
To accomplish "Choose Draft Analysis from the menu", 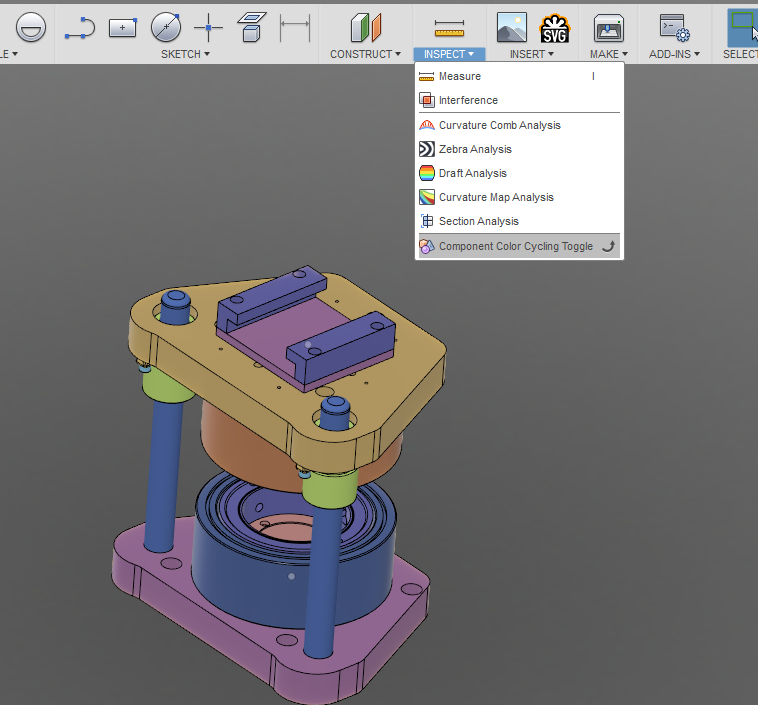I will (x=519, y=173).
